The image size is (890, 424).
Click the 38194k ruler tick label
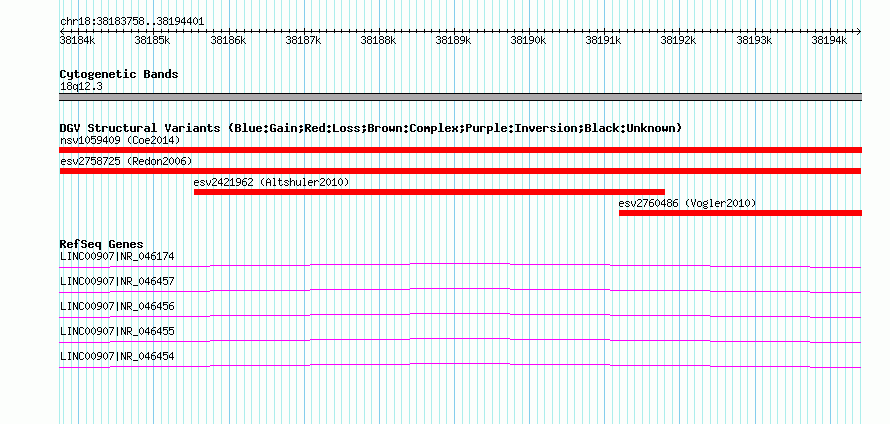click(830, 40)
